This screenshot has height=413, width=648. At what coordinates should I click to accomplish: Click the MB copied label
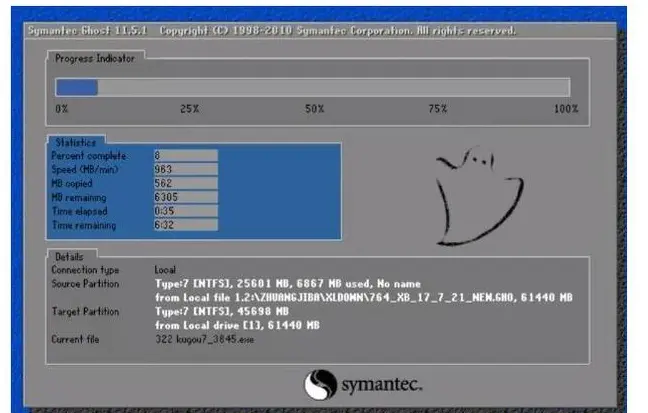pyautogui.click(x=72, y=184)
